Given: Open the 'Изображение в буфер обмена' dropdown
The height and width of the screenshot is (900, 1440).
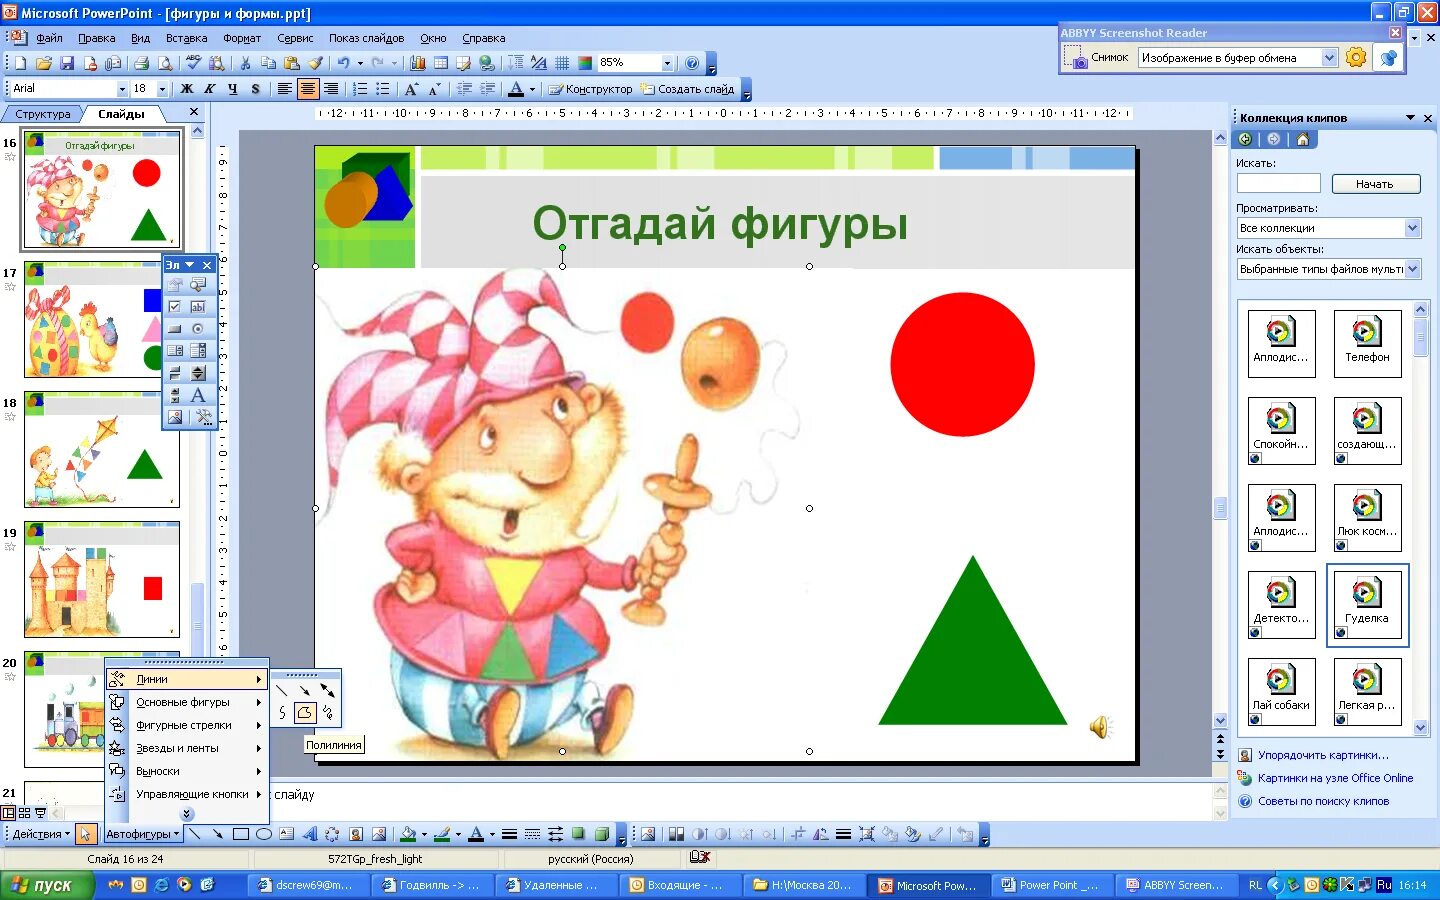Looking at the screenshot, I should click(x=1329, y=58).
